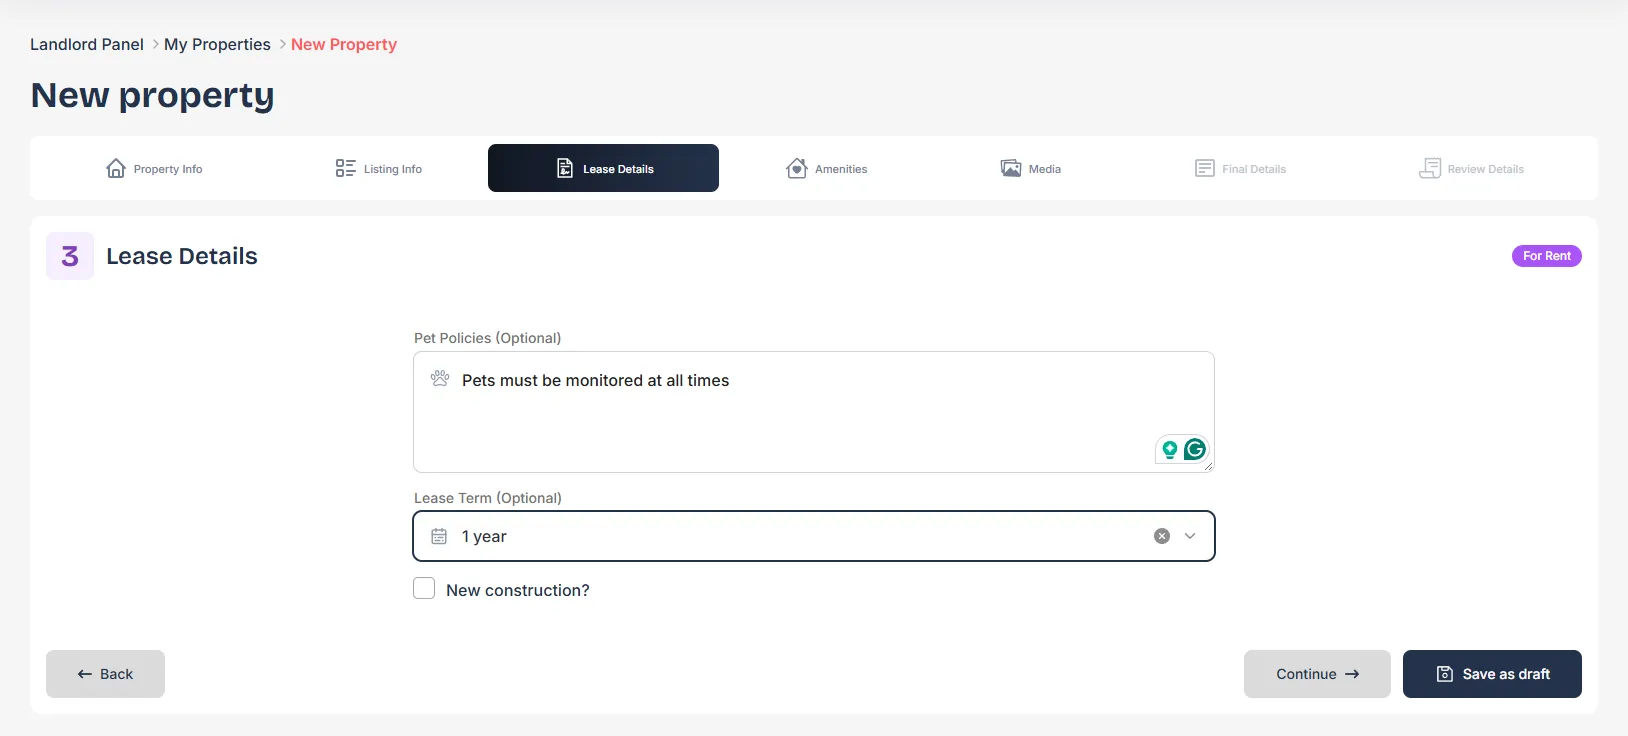Open My Properties breadcrumb link
This screenshot has height=736, width=1628.
click(x=217, y=44)
